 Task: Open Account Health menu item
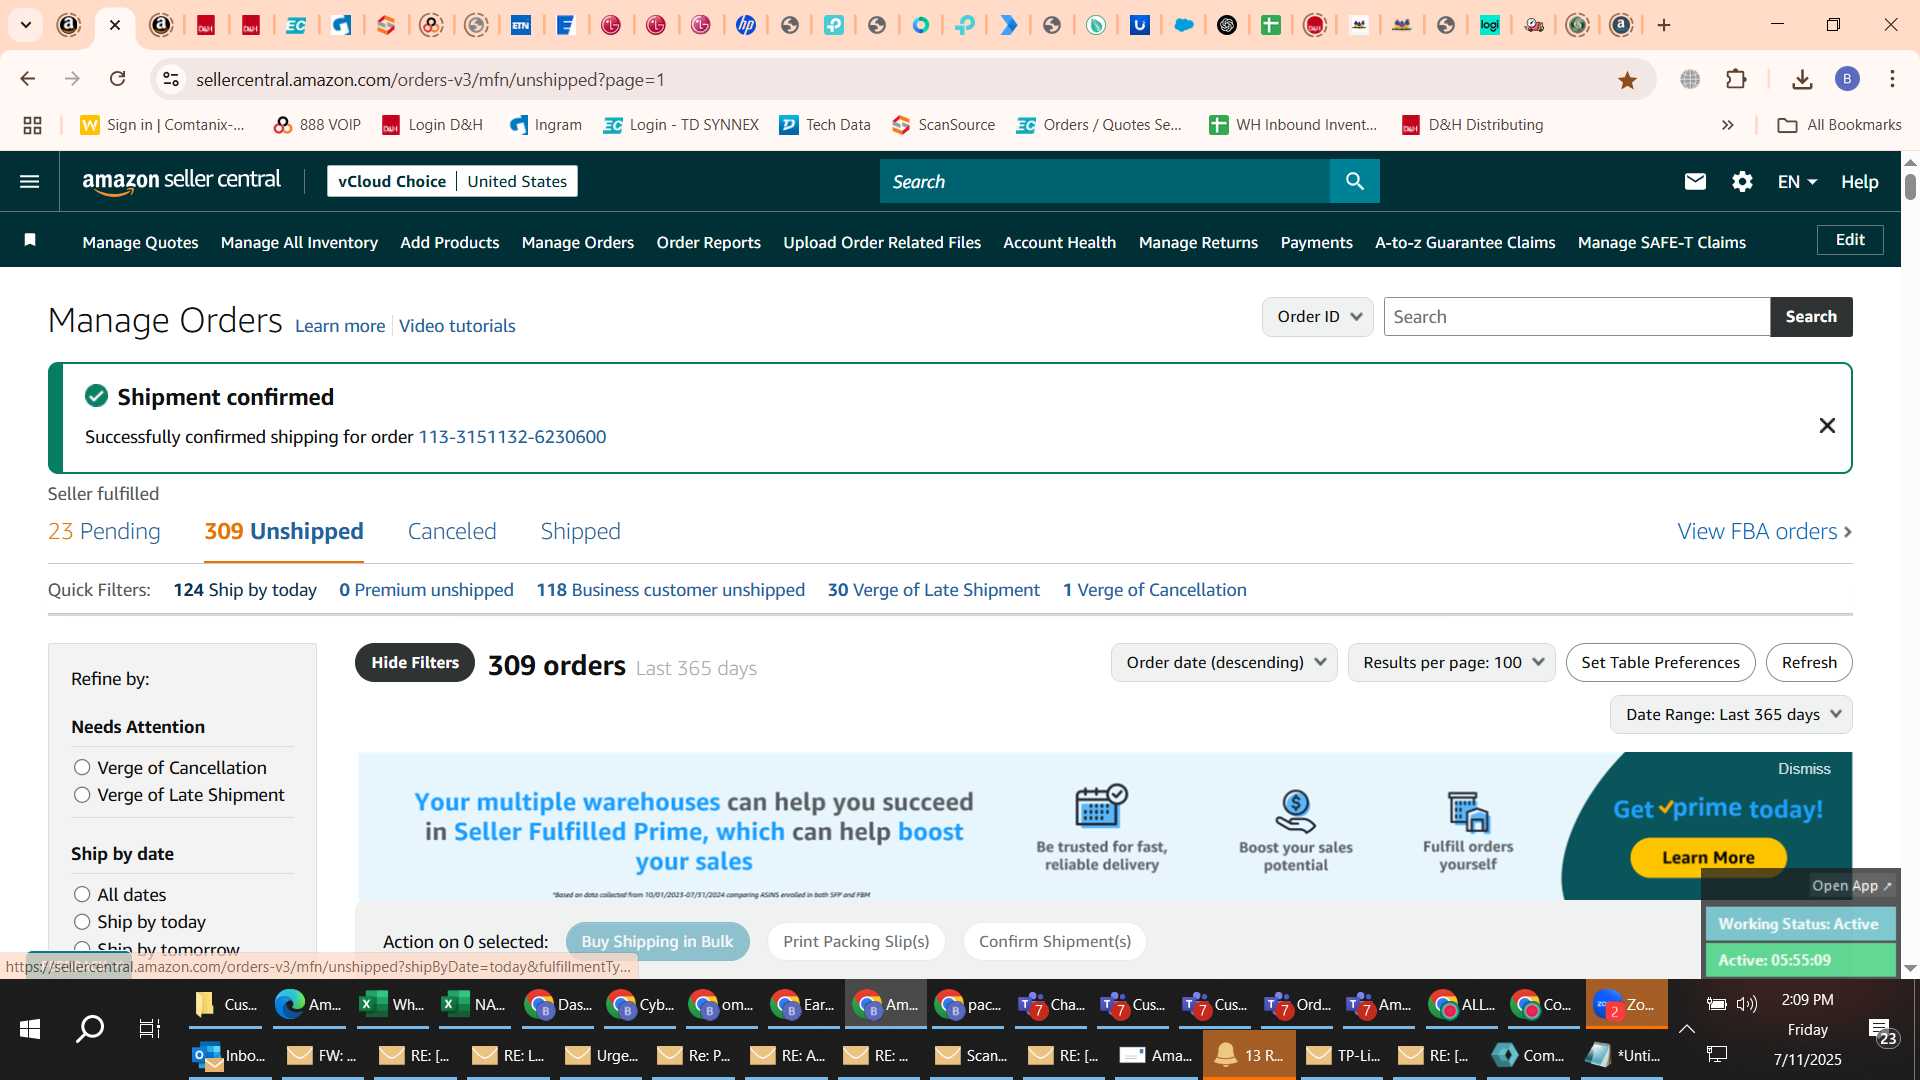[1059, 242]
